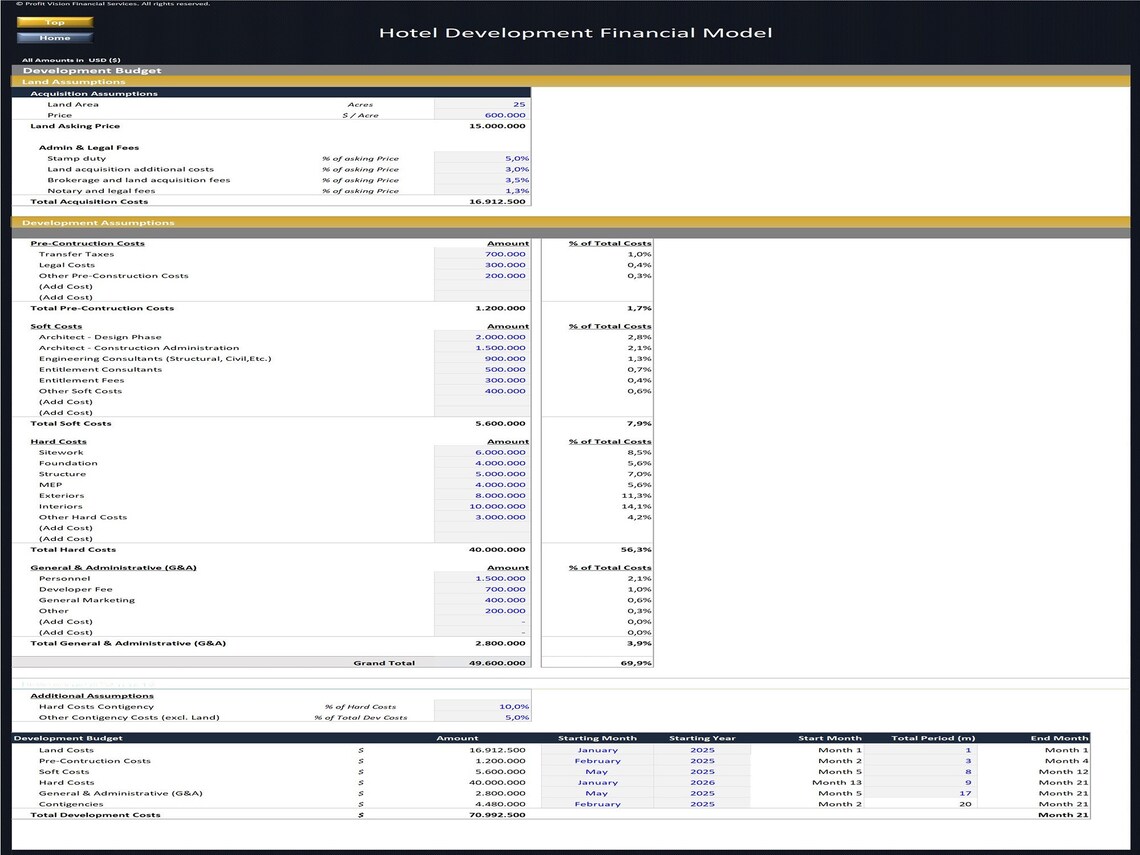Viewport: 1140px width, 855px height.
Task: Select the Grand Total cell showing 49.600.000
Action: click(490, 662)
